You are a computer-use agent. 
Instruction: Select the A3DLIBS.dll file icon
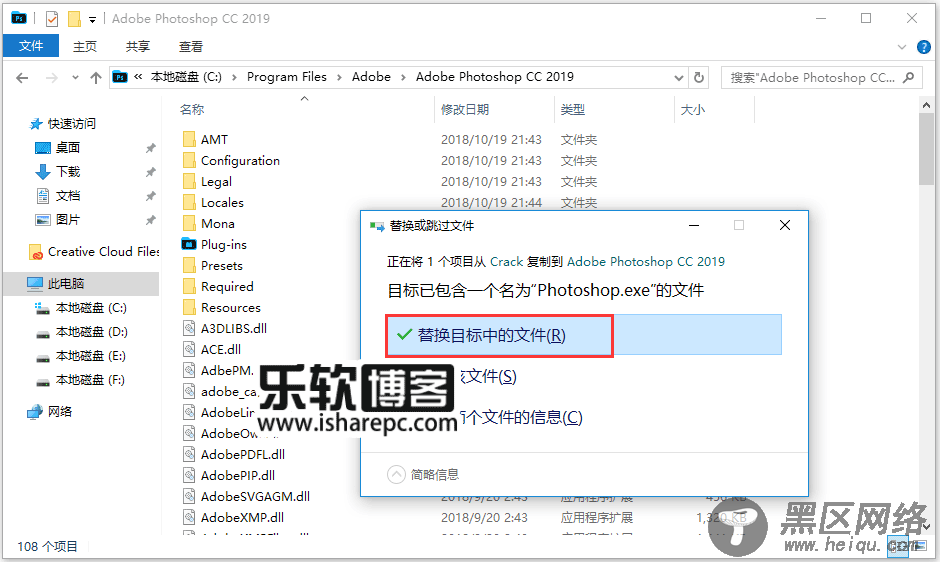tap(189, 328)
